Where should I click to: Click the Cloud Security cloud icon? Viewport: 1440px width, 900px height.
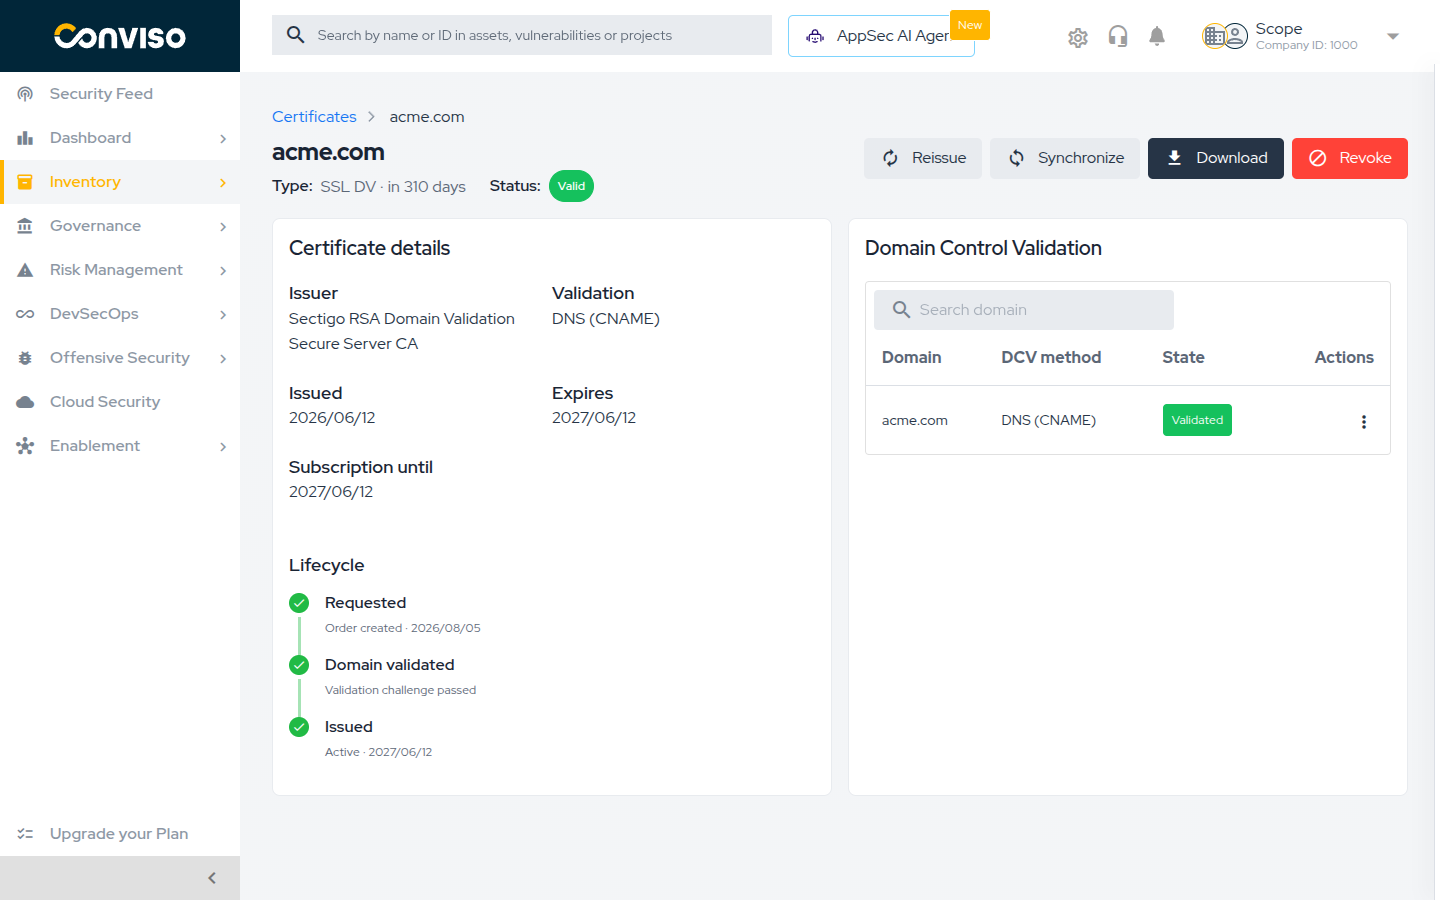(25, 402)
